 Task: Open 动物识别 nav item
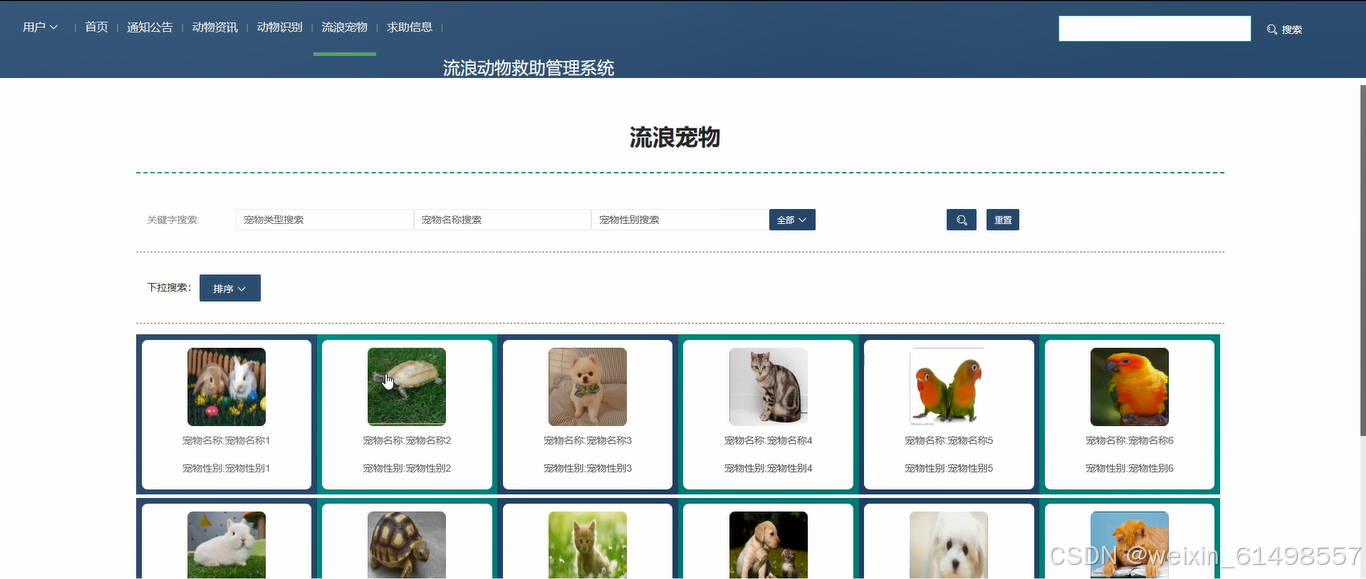click(x=279, y=27)
